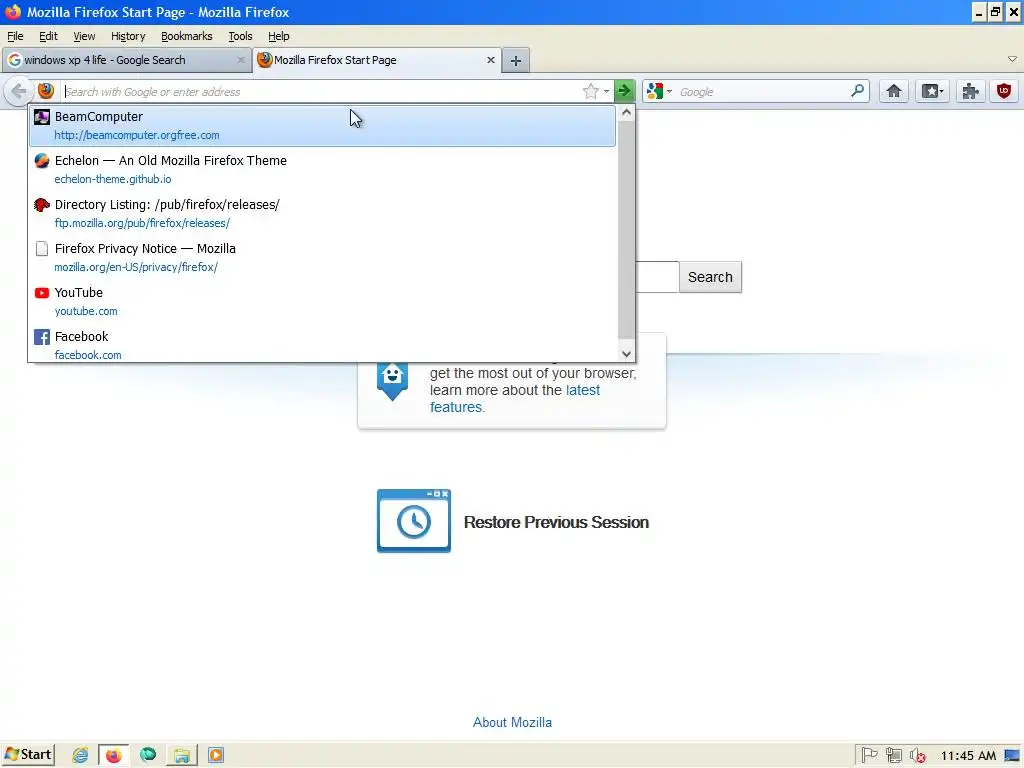Image resolution: width=1024 pixels, height=768 pixels.
Task: Click the red Directory Listing favicon
Action: click(x=42, y=204)
